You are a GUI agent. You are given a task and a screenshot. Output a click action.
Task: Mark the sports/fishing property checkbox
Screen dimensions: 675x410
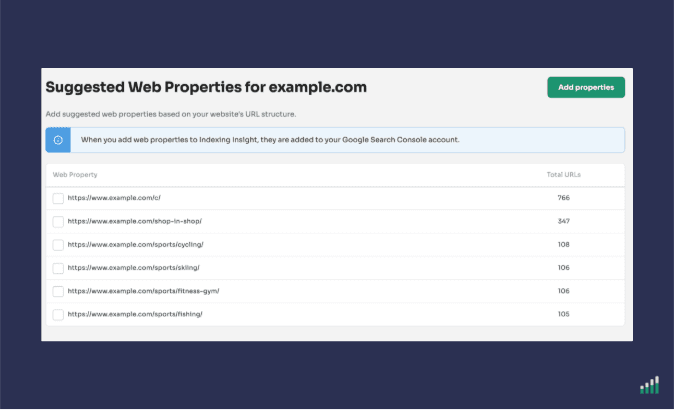[x=58, y=314]
